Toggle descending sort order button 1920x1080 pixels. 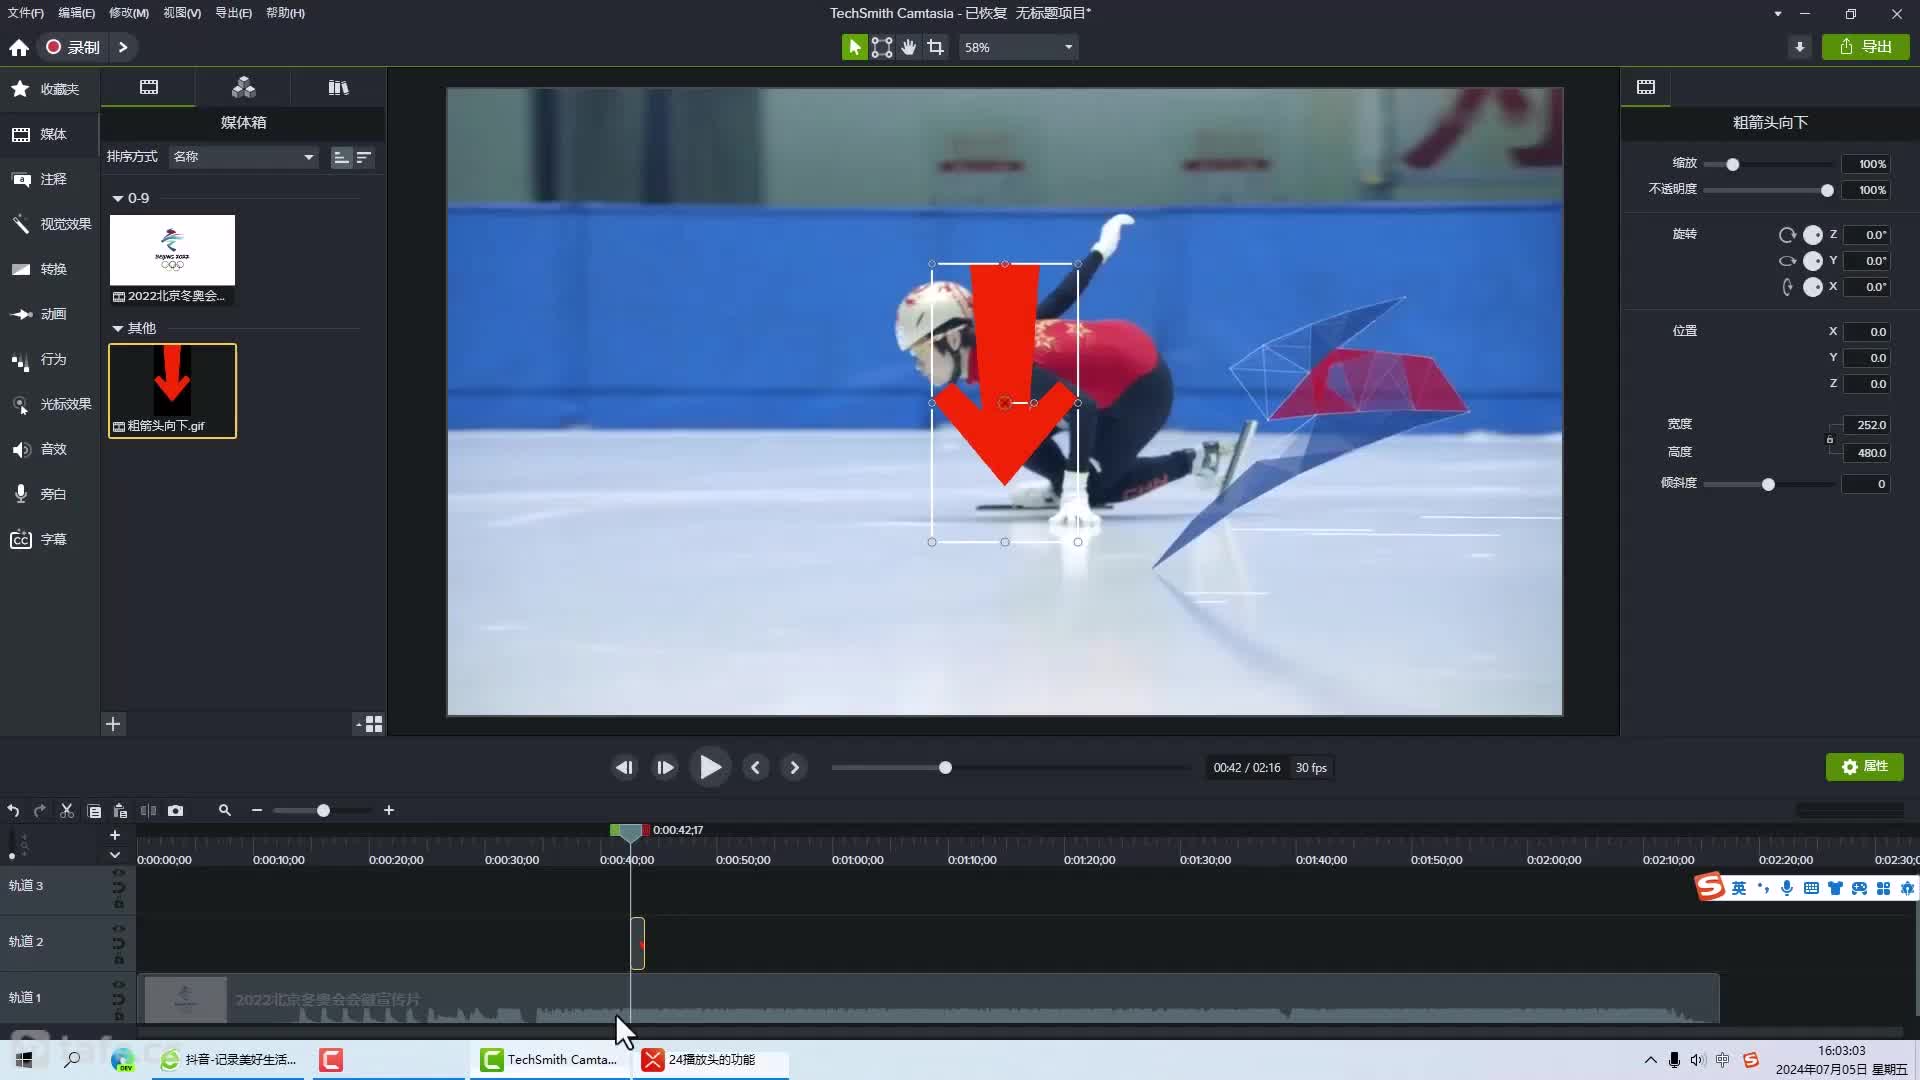pyautogui.click(x=364, y=157)
